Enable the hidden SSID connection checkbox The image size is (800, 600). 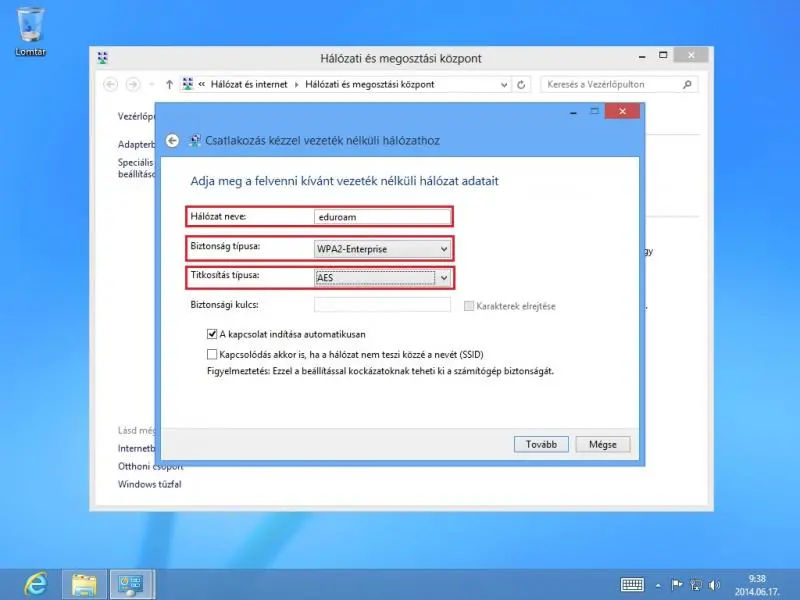[212, 354]
